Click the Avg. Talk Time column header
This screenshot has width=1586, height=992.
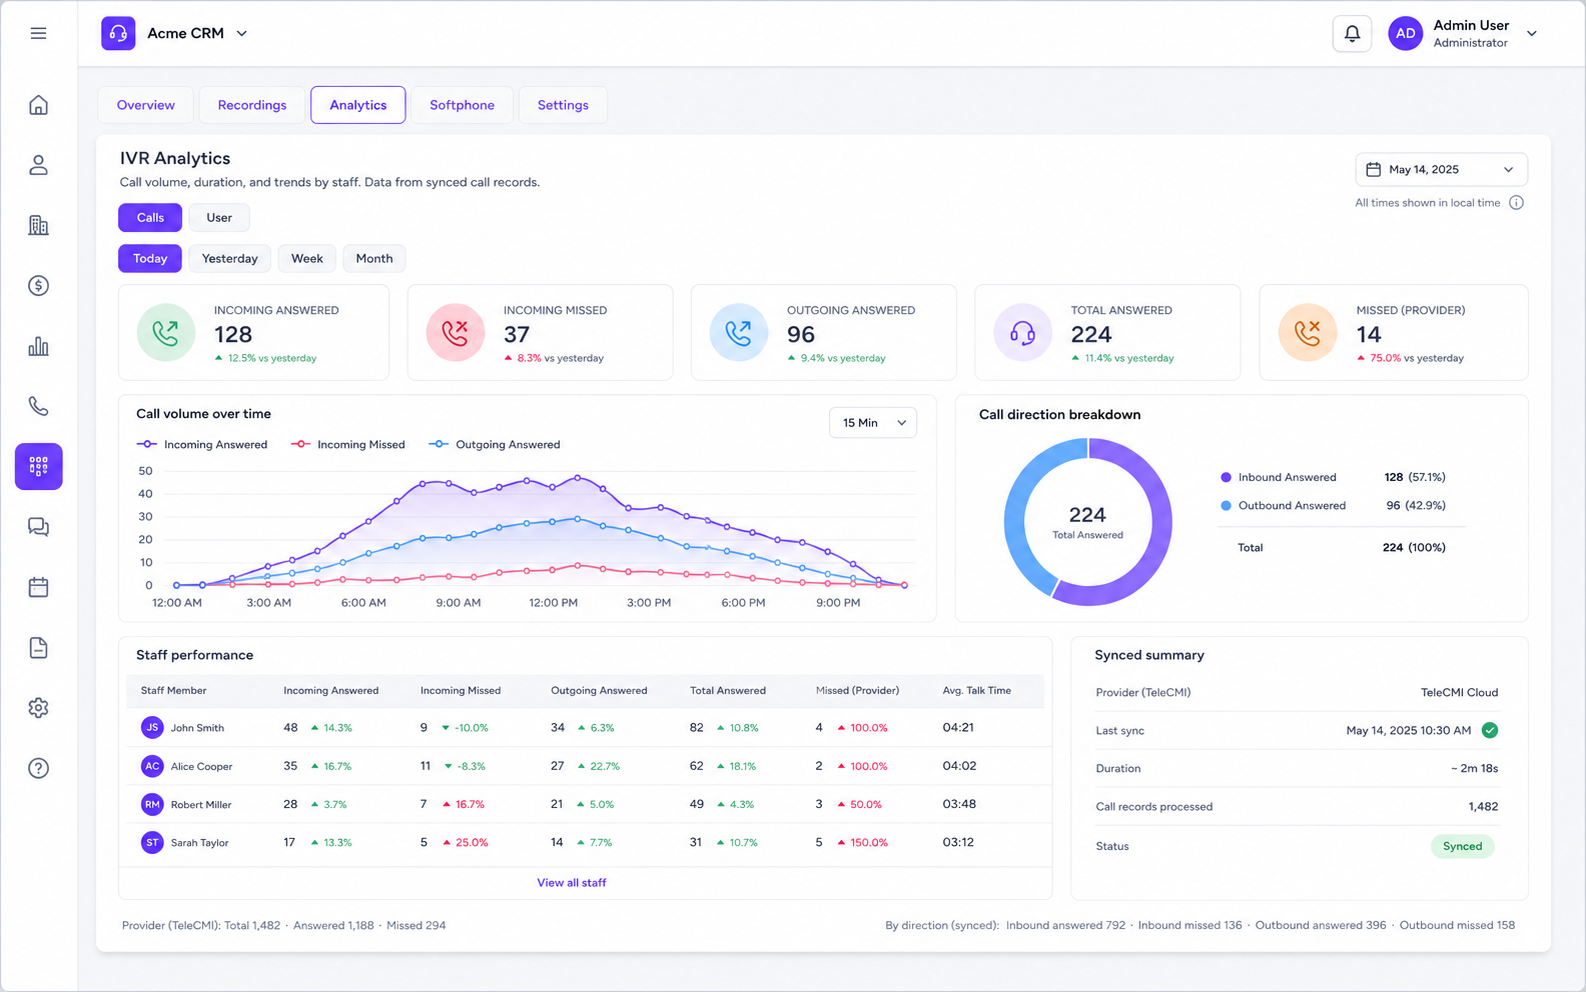(976, 690)
